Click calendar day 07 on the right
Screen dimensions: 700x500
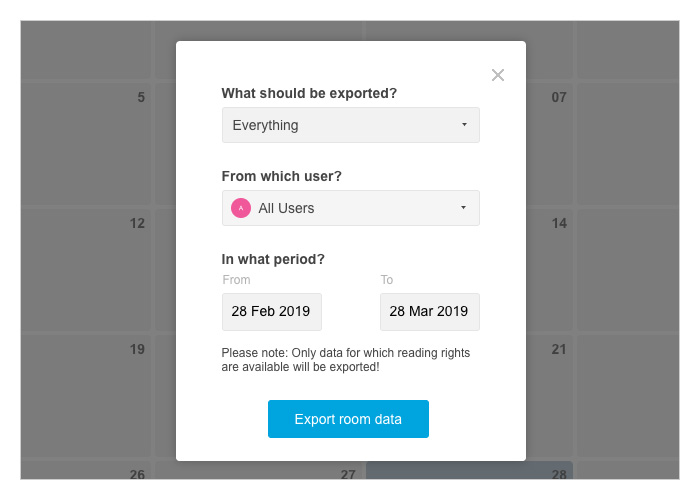click(559, 97)
